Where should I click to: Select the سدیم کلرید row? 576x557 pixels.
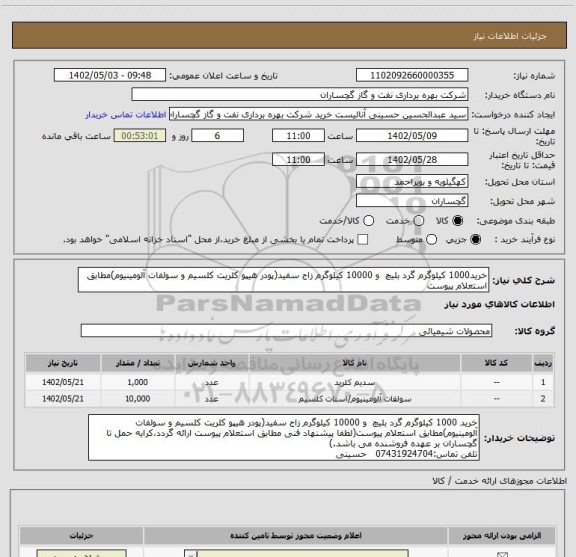(x=289, y=382)
